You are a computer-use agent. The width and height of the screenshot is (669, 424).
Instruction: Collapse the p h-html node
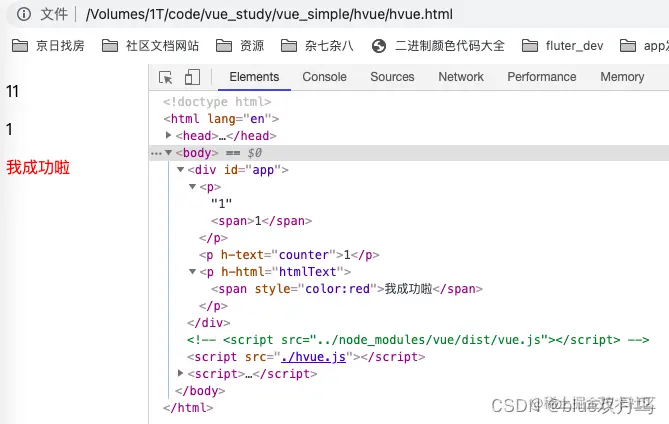192,271
